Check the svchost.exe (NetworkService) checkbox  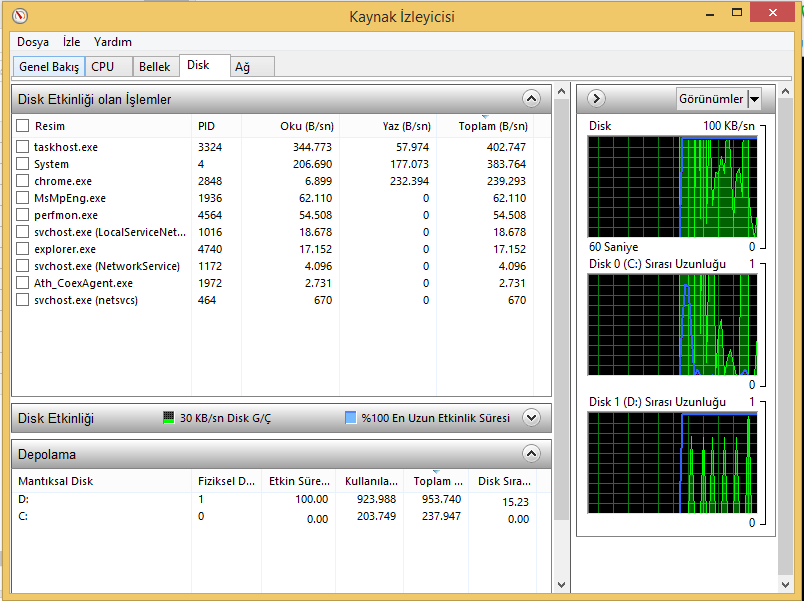click(22, 266)
